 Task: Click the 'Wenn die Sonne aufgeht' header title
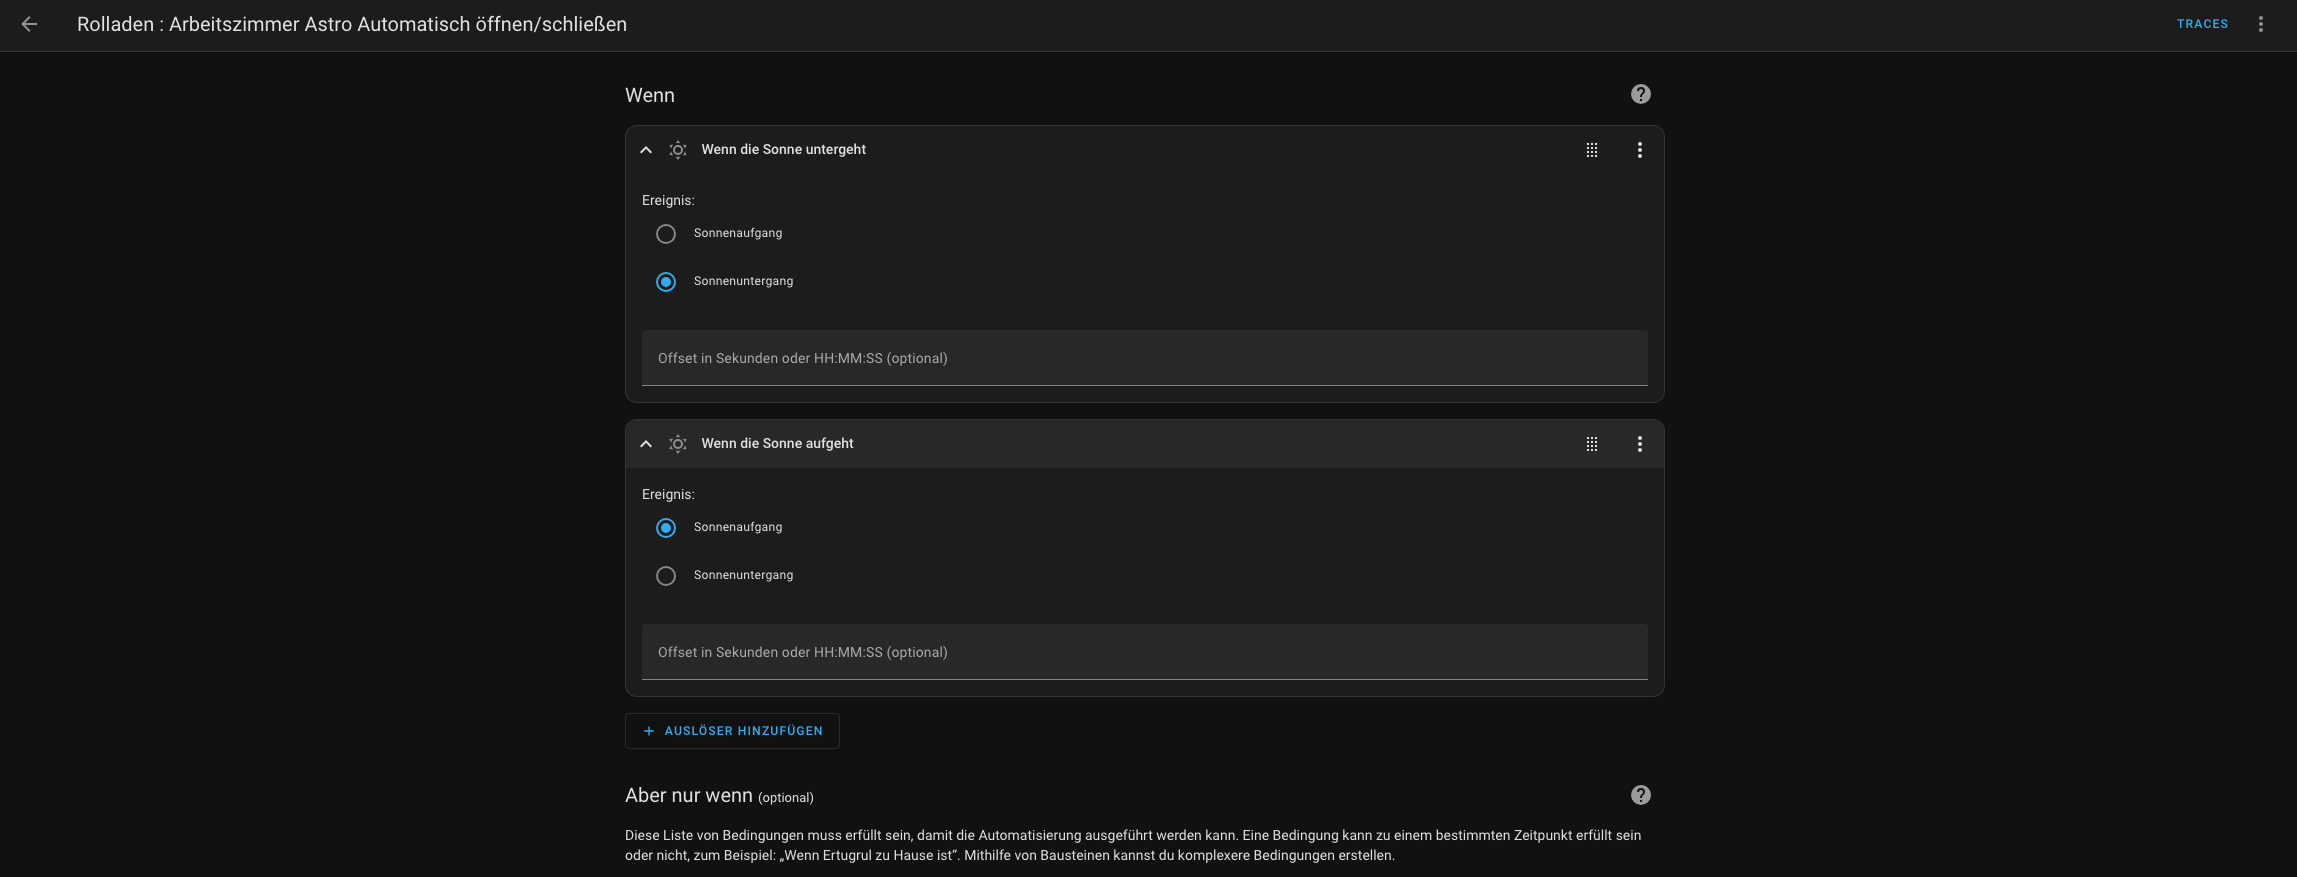[x=777, y=444]
